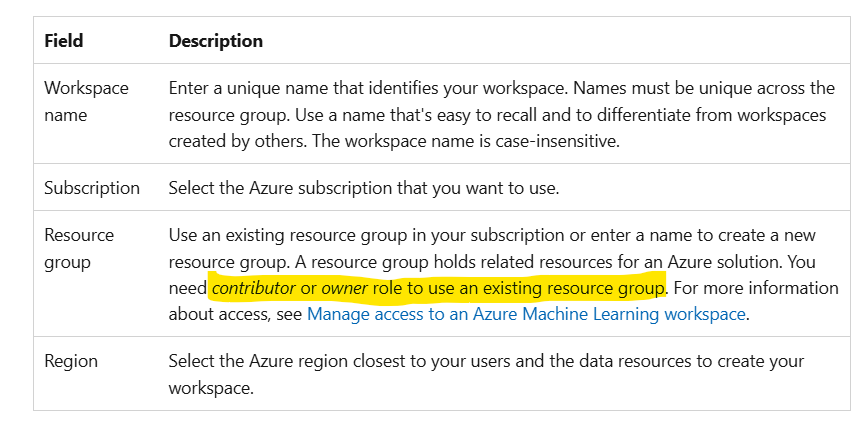Select the Resource group field cell

[79, 249]
